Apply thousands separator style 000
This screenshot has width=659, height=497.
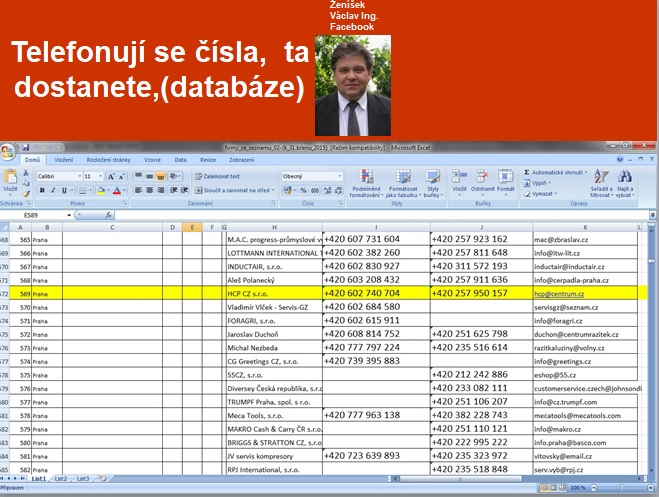315,191
